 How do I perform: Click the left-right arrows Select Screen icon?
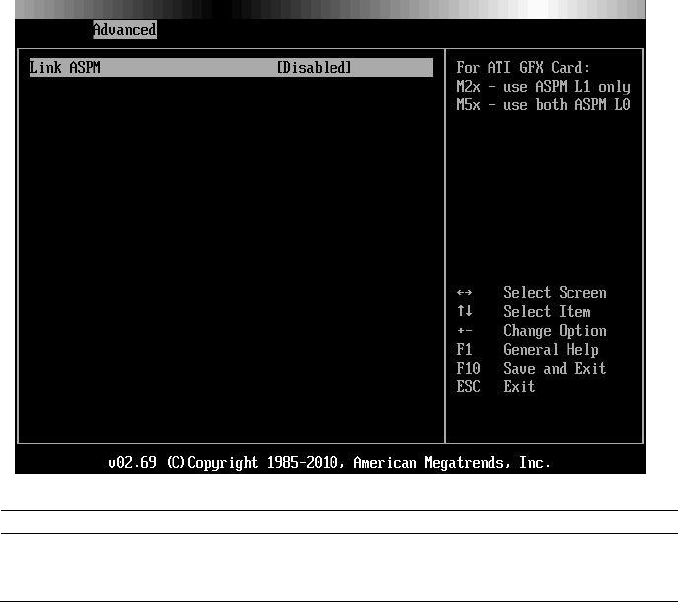(x=464, y=293)
